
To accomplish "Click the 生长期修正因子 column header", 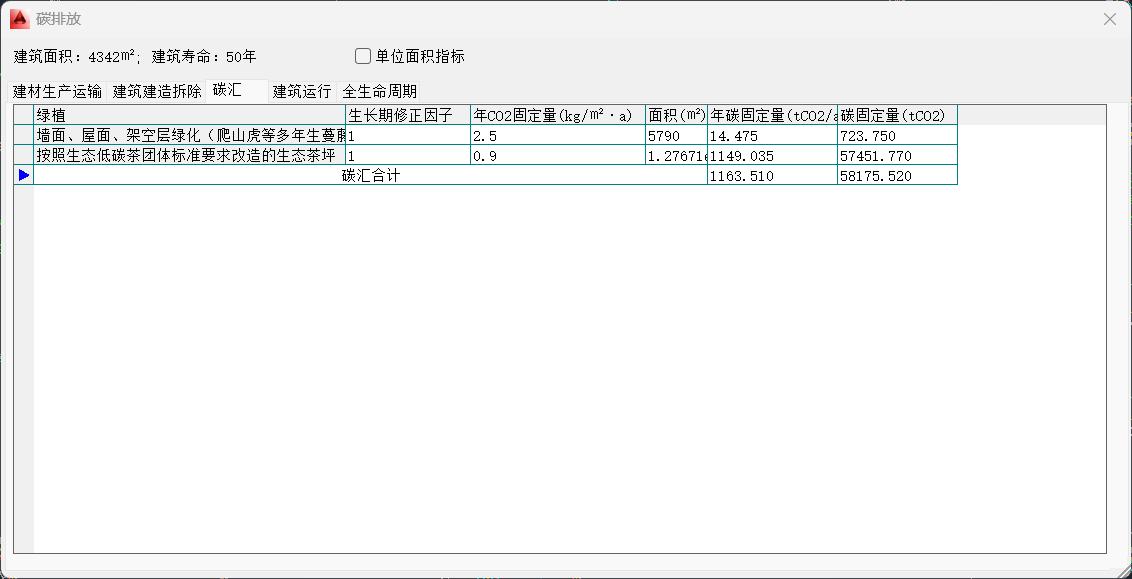I will tap(407, 115).
